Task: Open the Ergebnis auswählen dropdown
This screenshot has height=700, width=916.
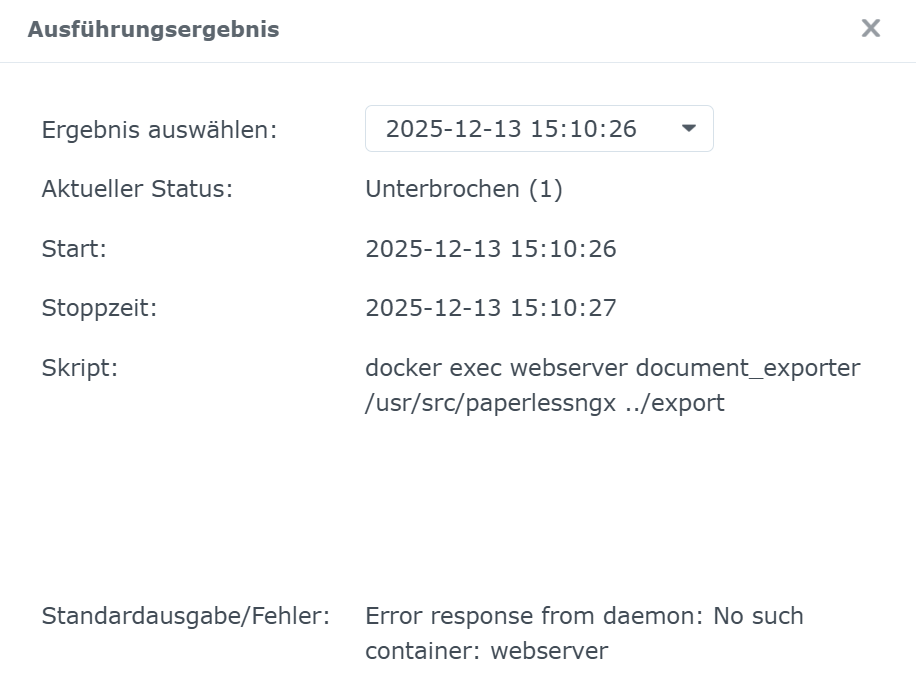Action: [x=538, y=129]
